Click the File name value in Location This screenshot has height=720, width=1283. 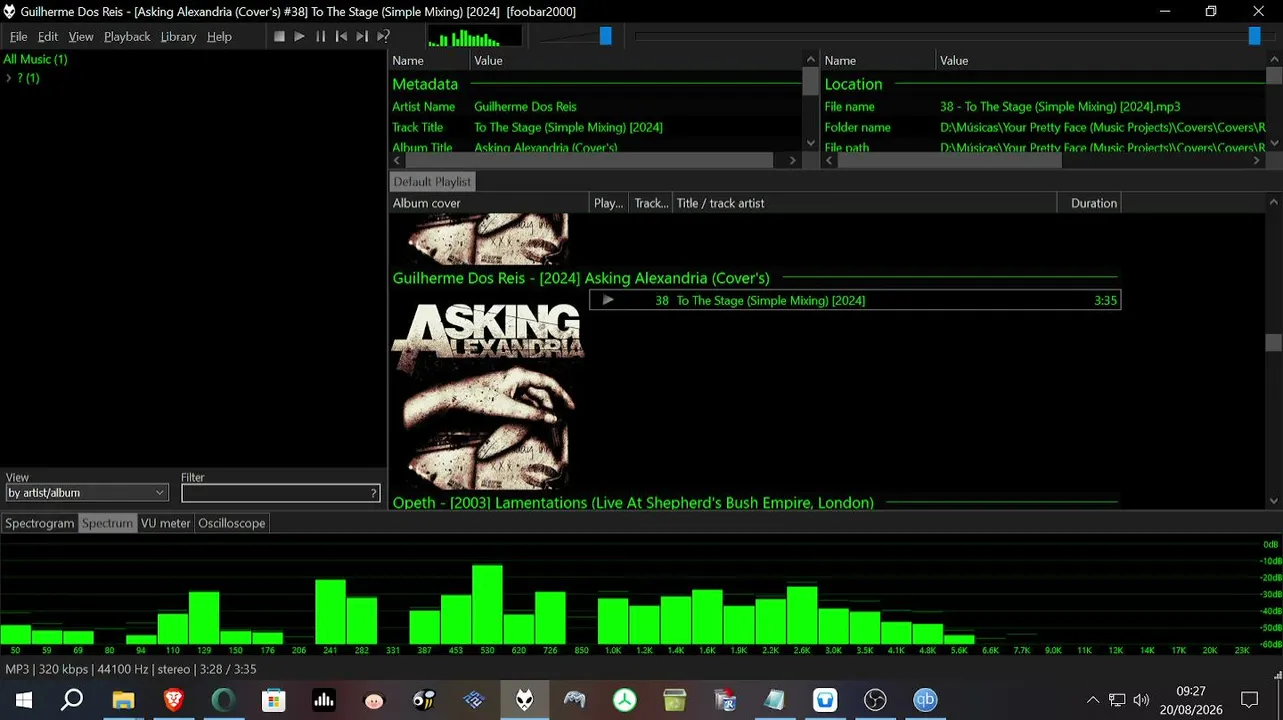(x=1060, y=106)
